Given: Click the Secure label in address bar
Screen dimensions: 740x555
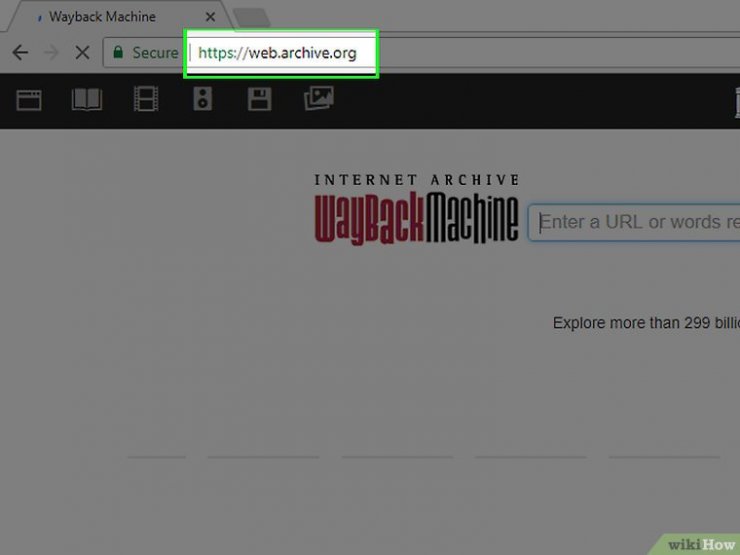Looking at the screenshot, I should (x=155, y=52).
